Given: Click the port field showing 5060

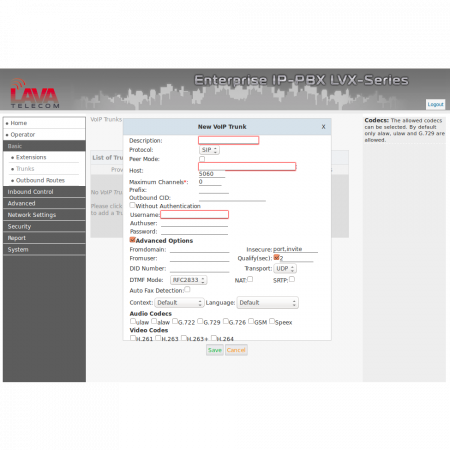Looking at the screenshot, I should tap(212, 174).
